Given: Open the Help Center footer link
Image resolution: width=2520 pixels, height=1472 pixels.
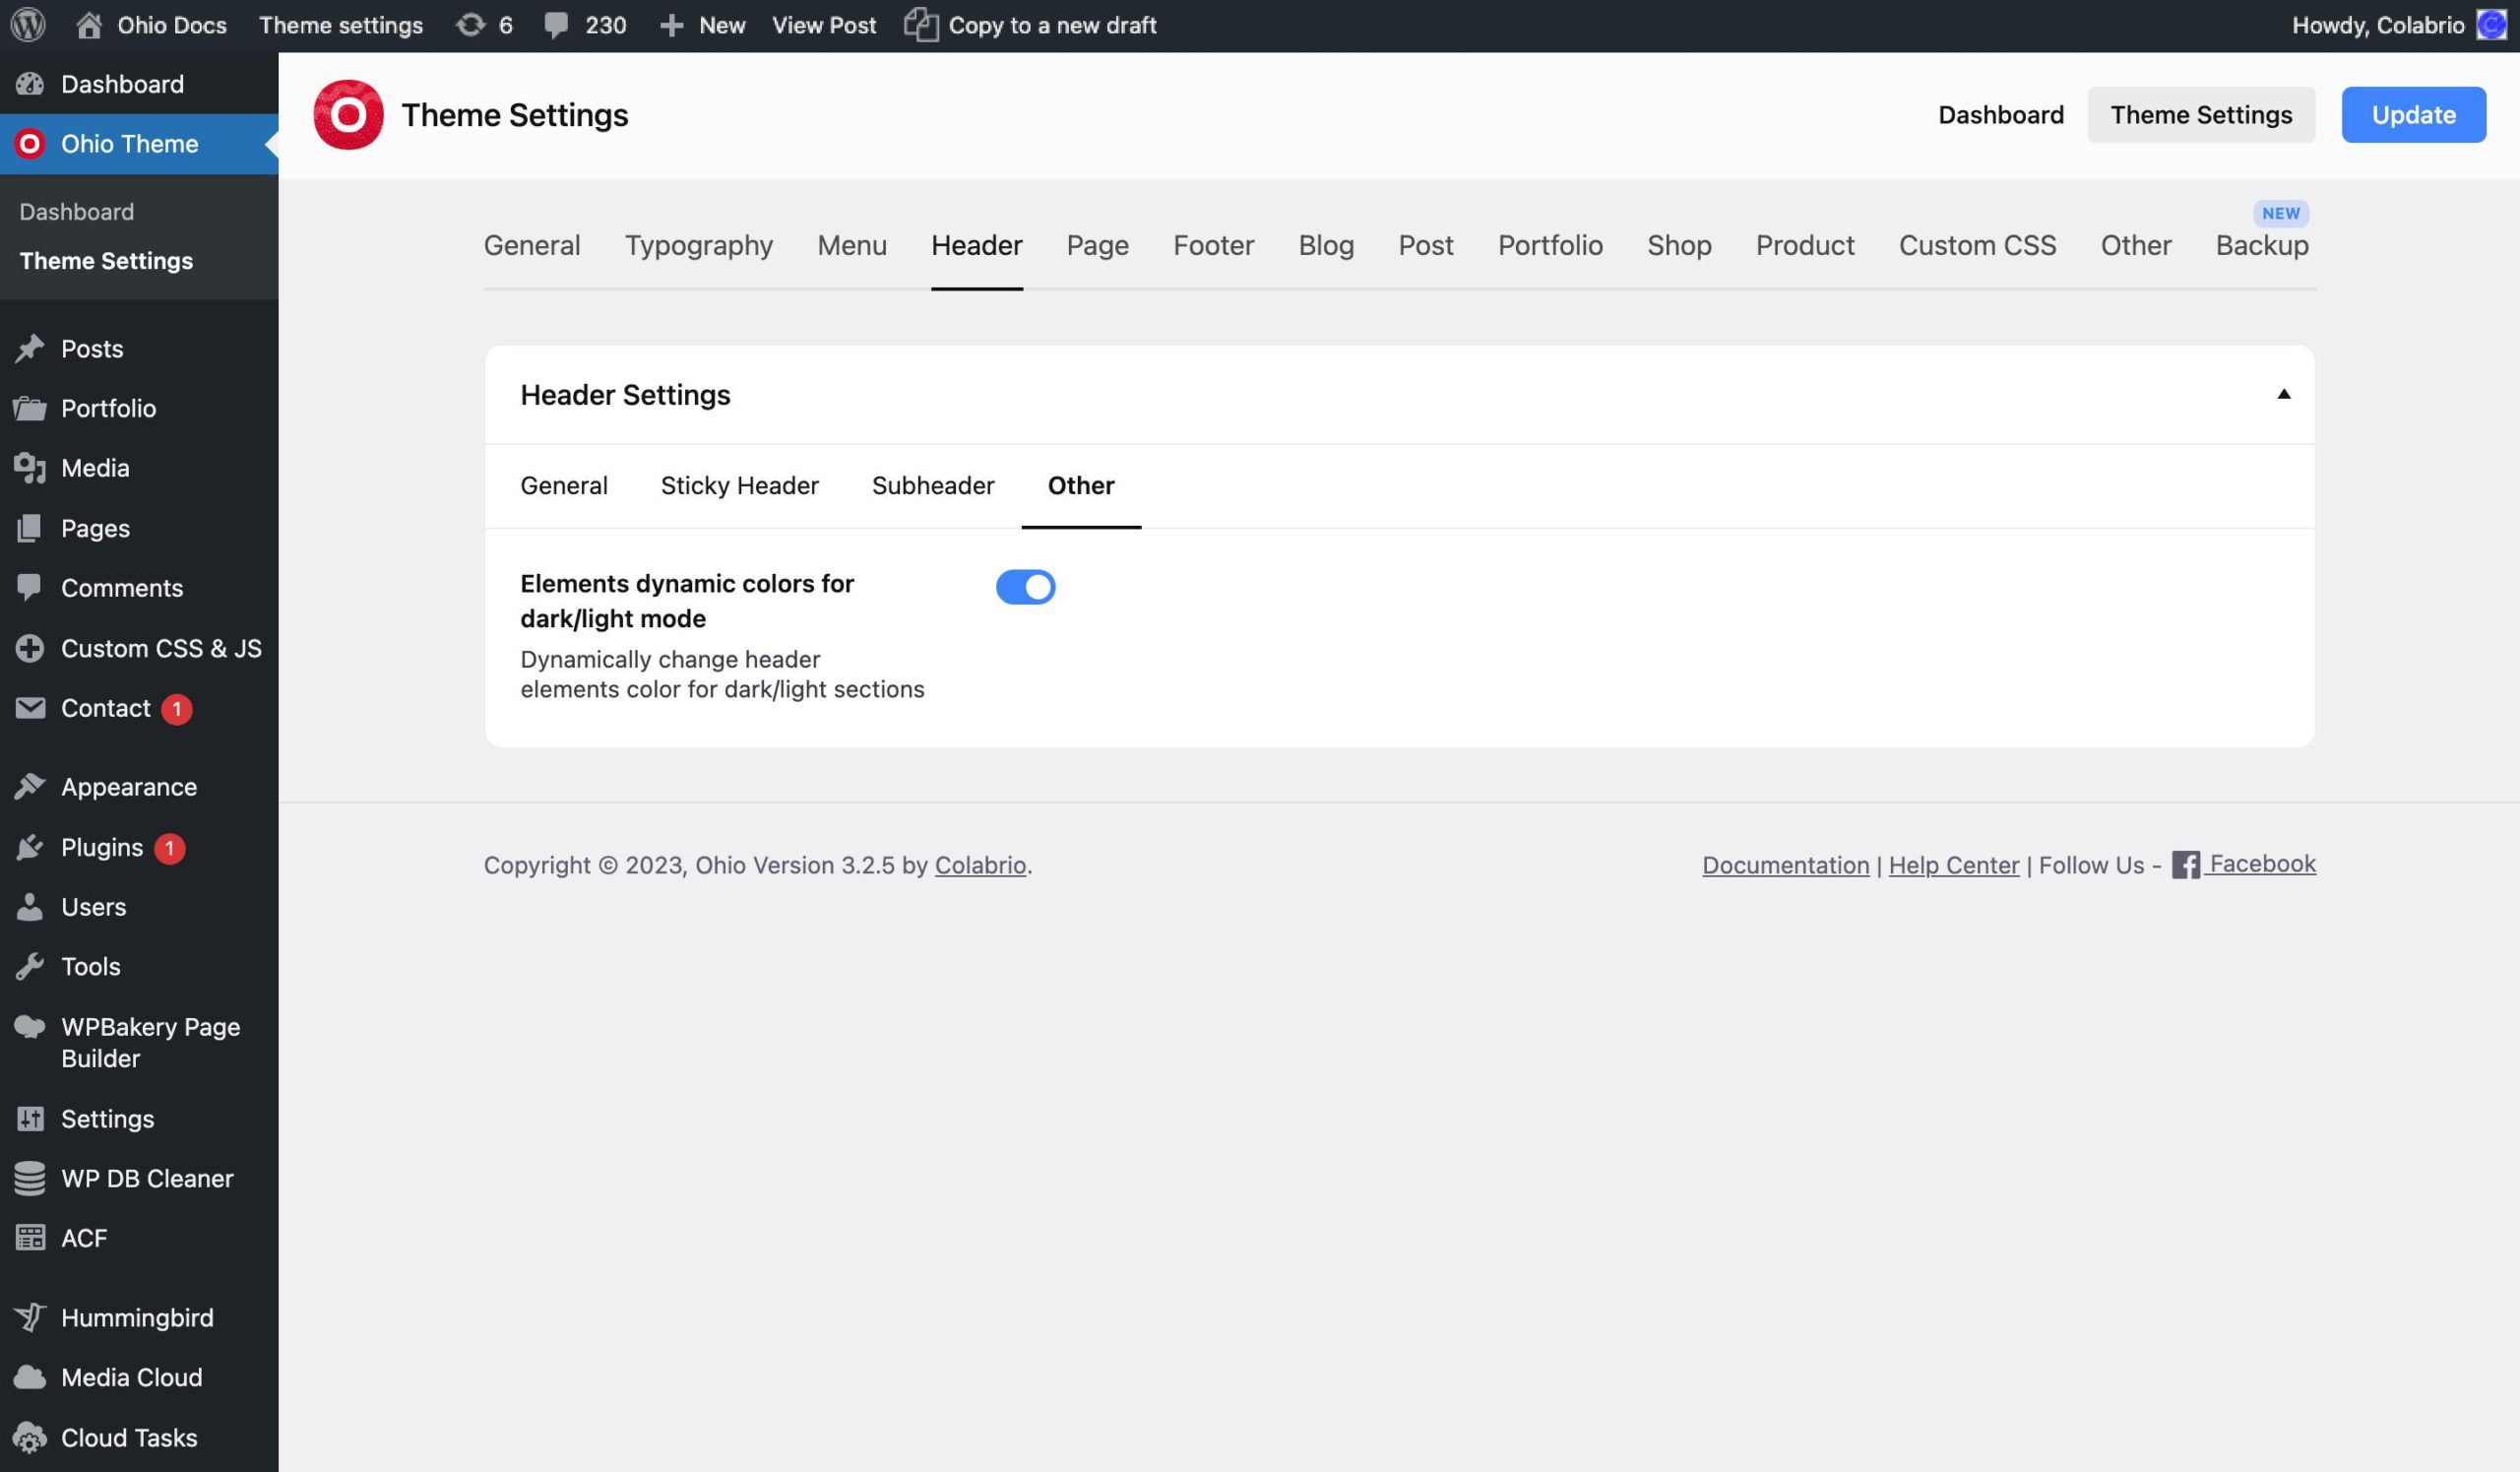Looking at the screenshot, I should [x=1953, y=865].
